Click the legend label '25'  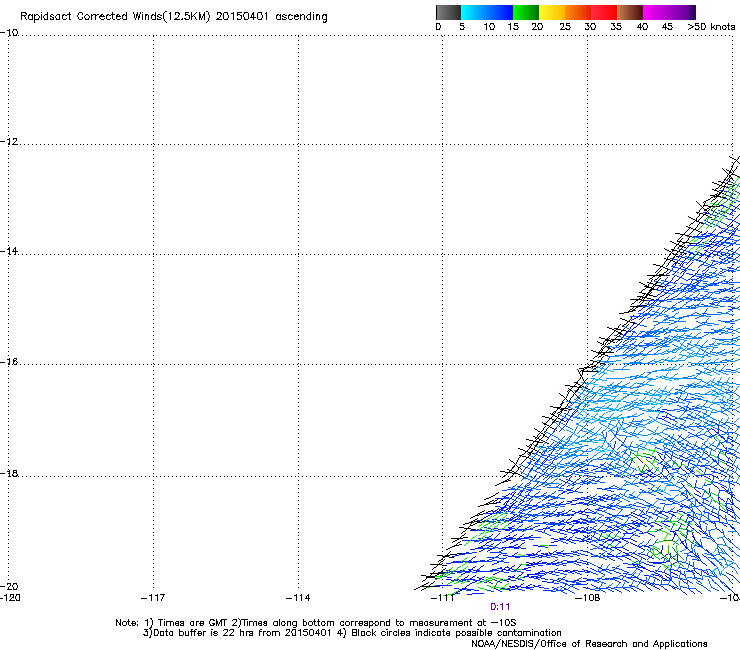pos(565,27)
